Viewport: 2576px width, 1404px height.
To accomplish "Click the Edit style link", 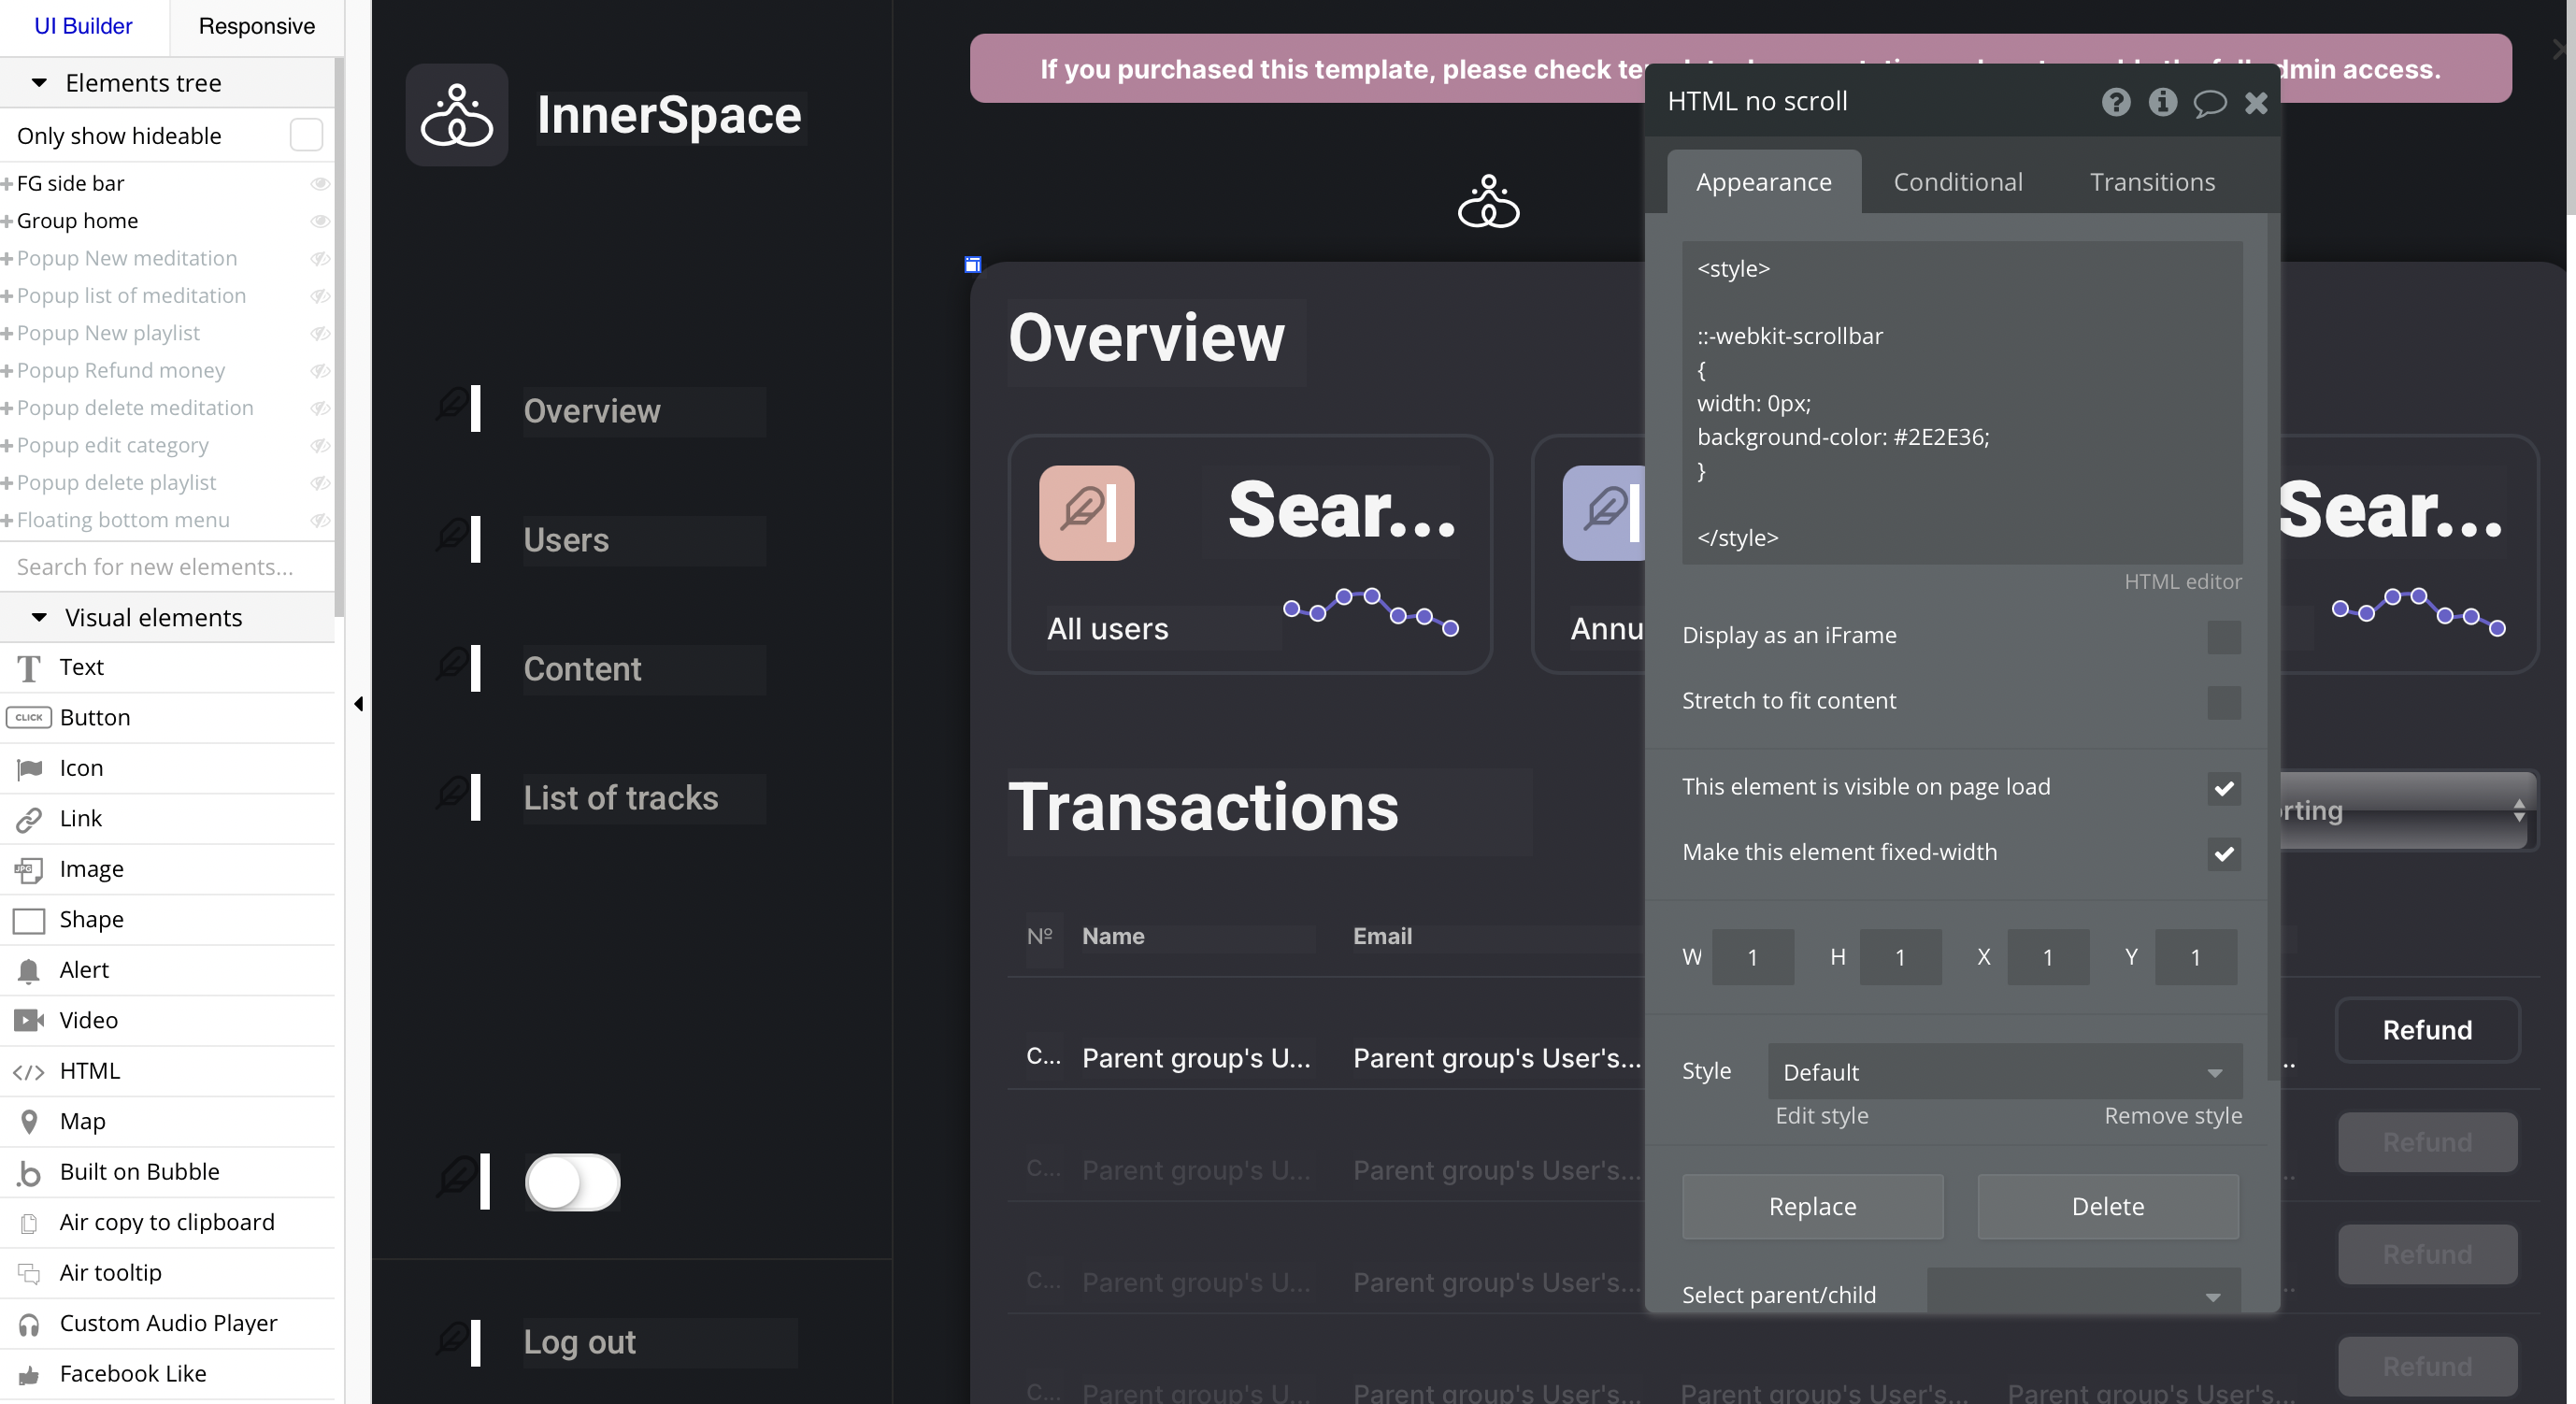I will 1821,1115.
